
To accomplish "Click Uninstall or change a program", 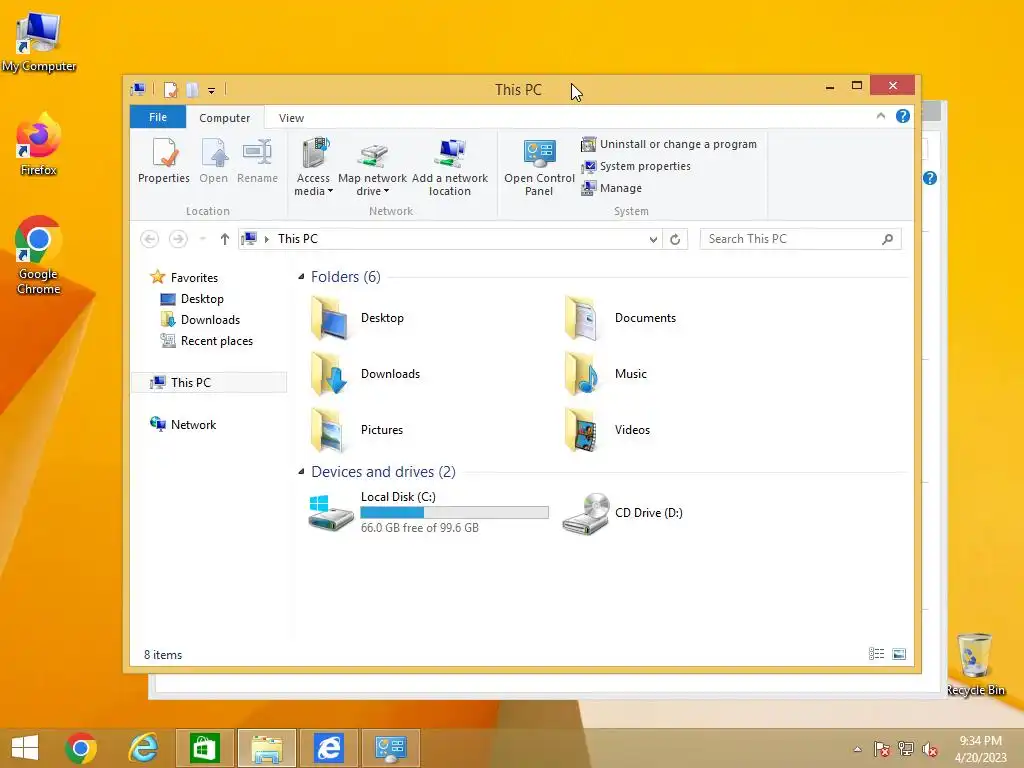I will tap(669, 144).
